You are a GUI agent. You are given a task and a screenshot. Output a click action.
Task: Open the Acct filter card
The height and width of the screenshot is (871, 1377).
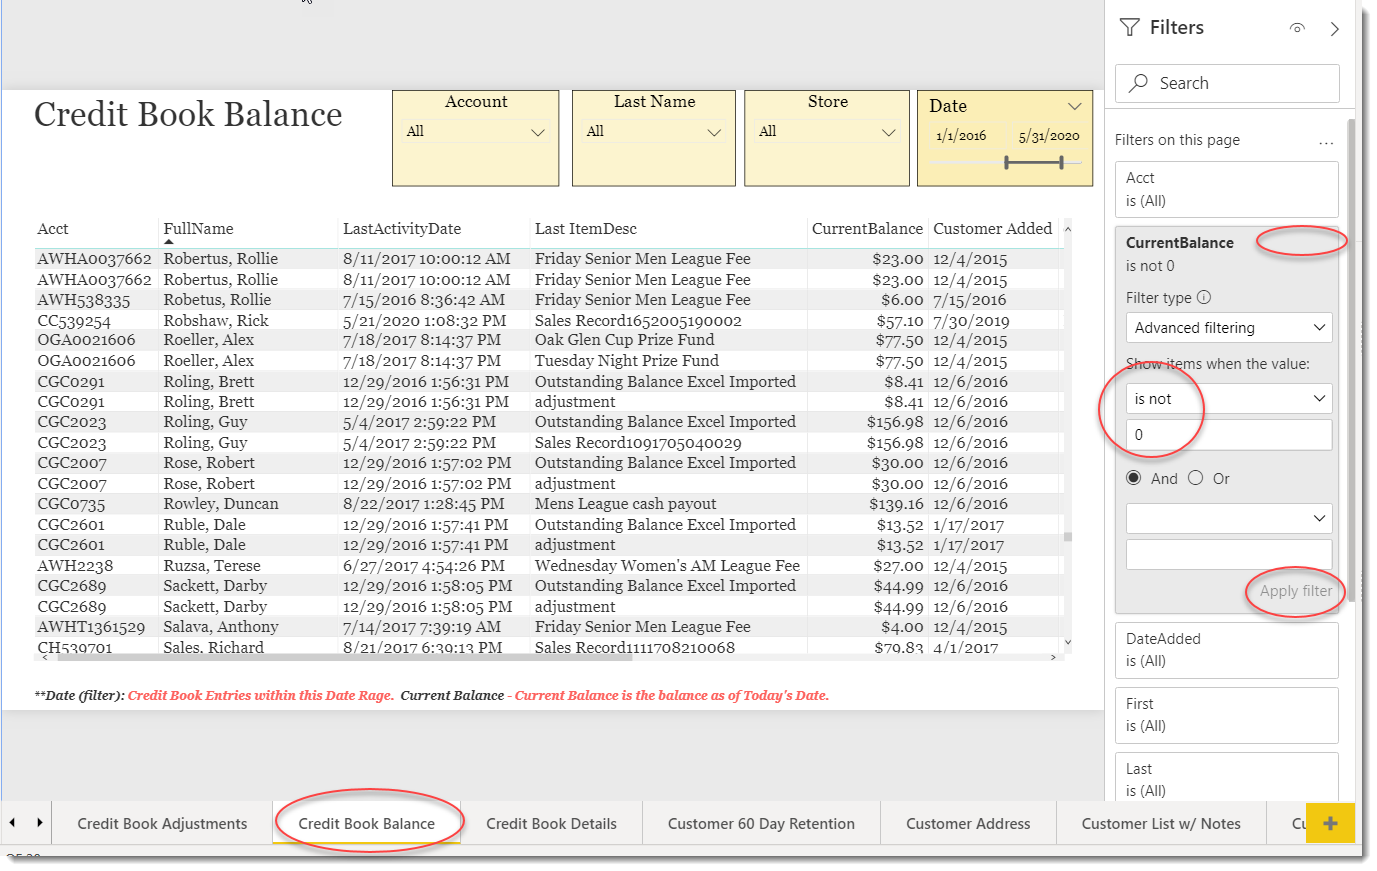(1227, 189)
